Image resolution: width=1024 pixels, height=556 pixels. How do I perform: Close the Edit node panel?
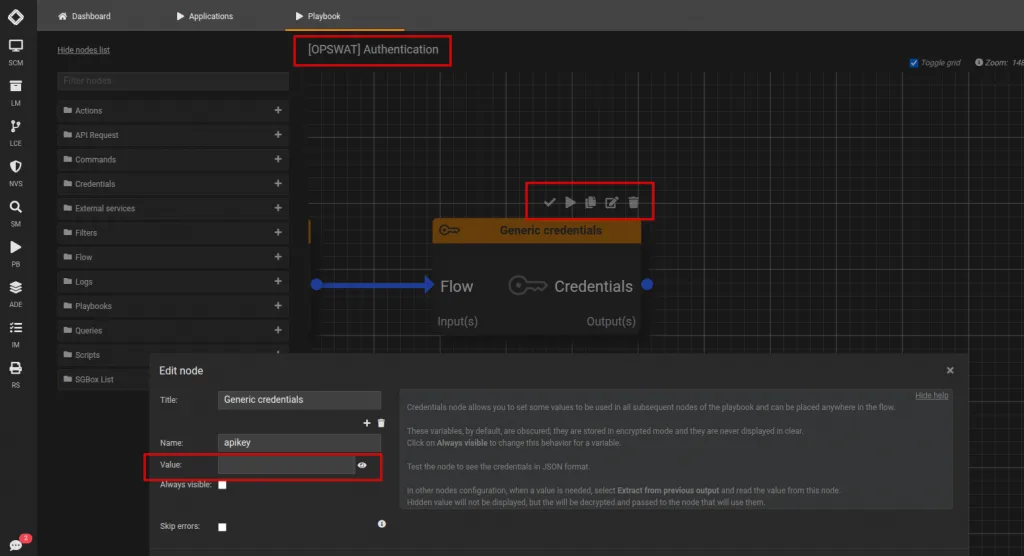point(950,370)
